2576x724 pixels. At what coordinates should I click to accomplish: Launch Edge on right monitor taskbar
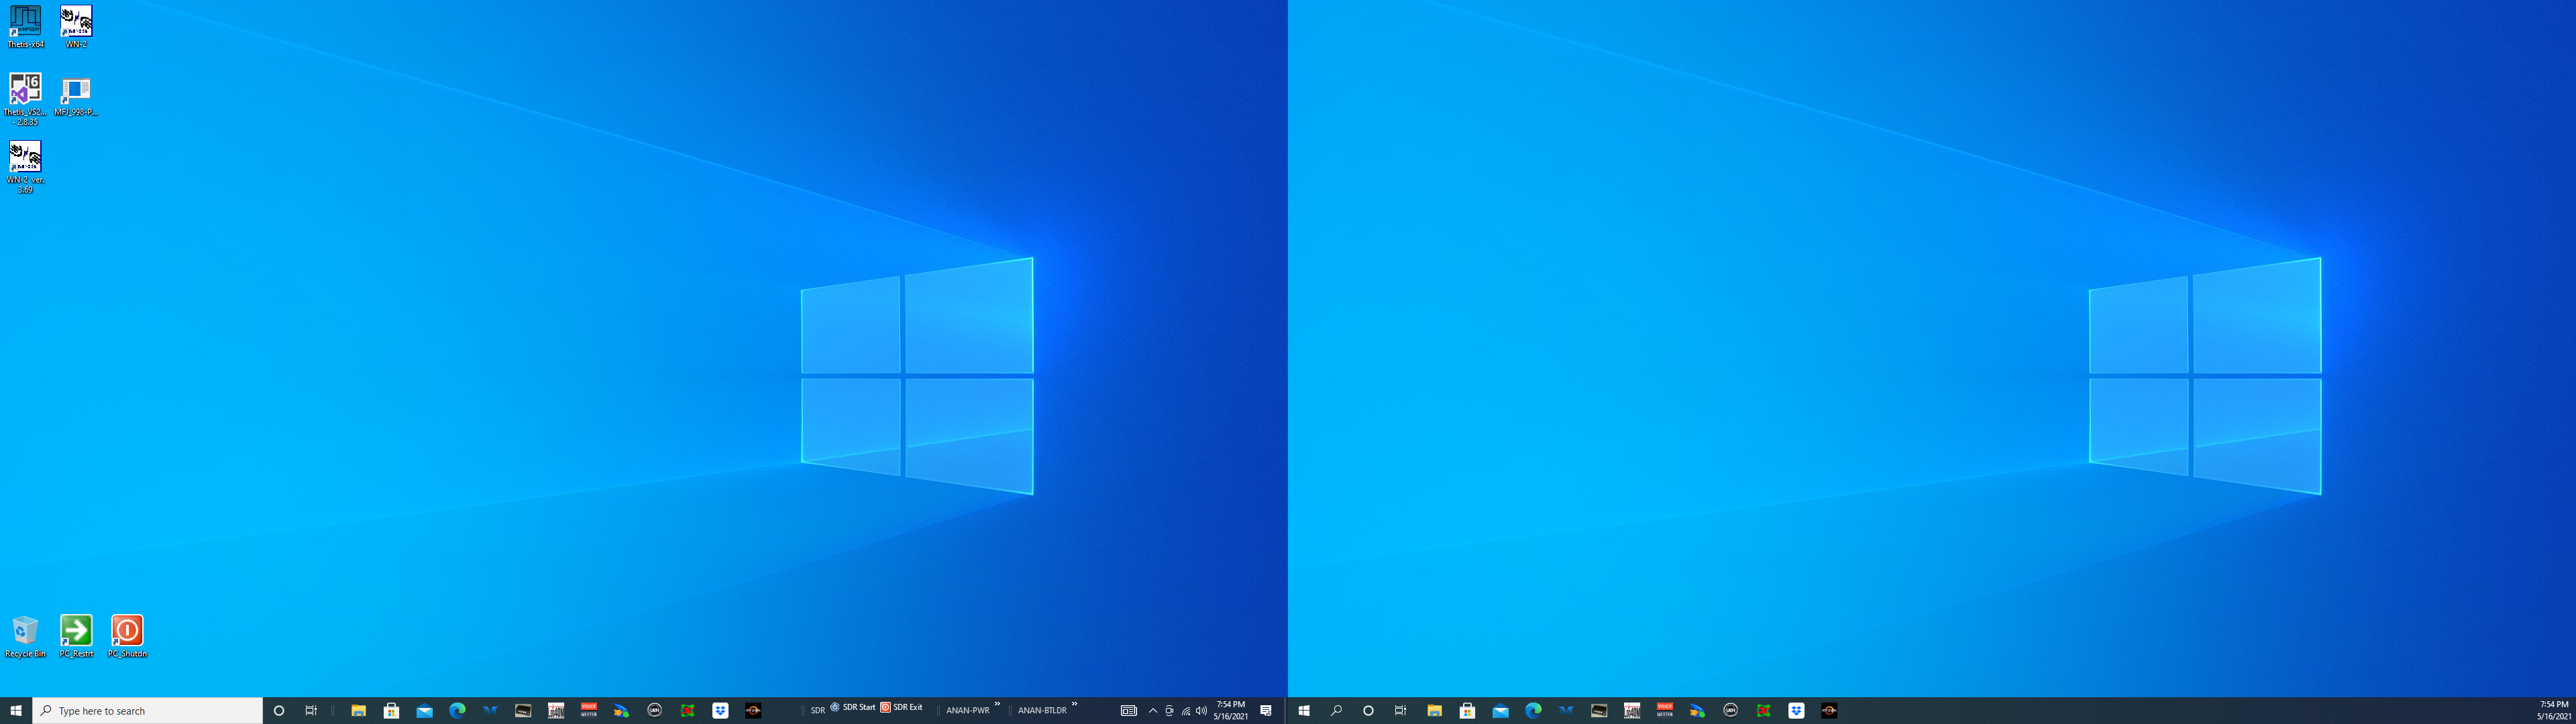(x=1533, y=710)
